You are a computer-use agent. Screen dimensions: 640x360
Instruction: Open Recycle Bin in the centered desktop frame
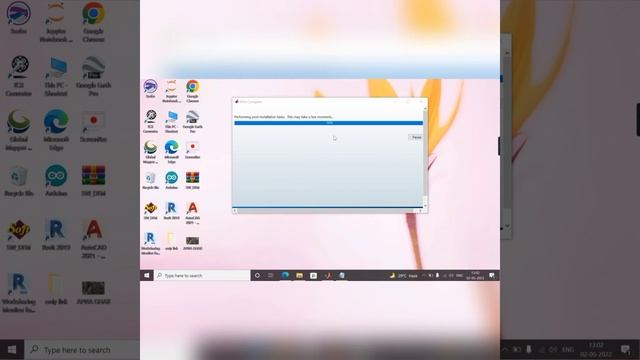pos(150,180)
